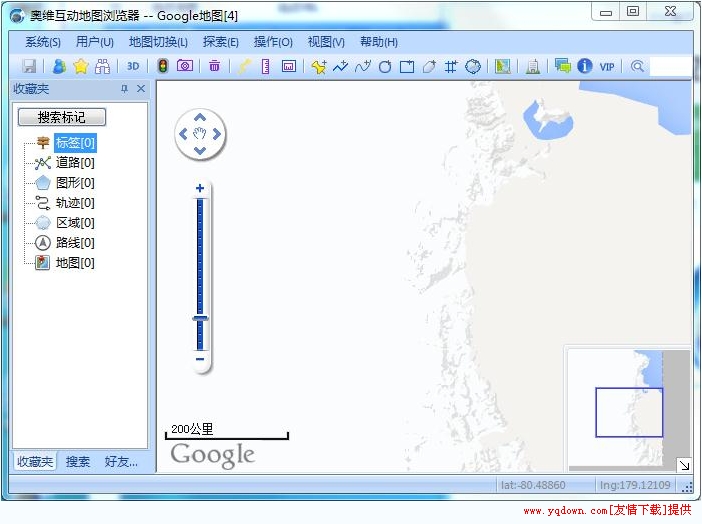Pan the map left with arrow
Image resolution: width=702 pixels, height=524 pixels.
click(183, 134)
